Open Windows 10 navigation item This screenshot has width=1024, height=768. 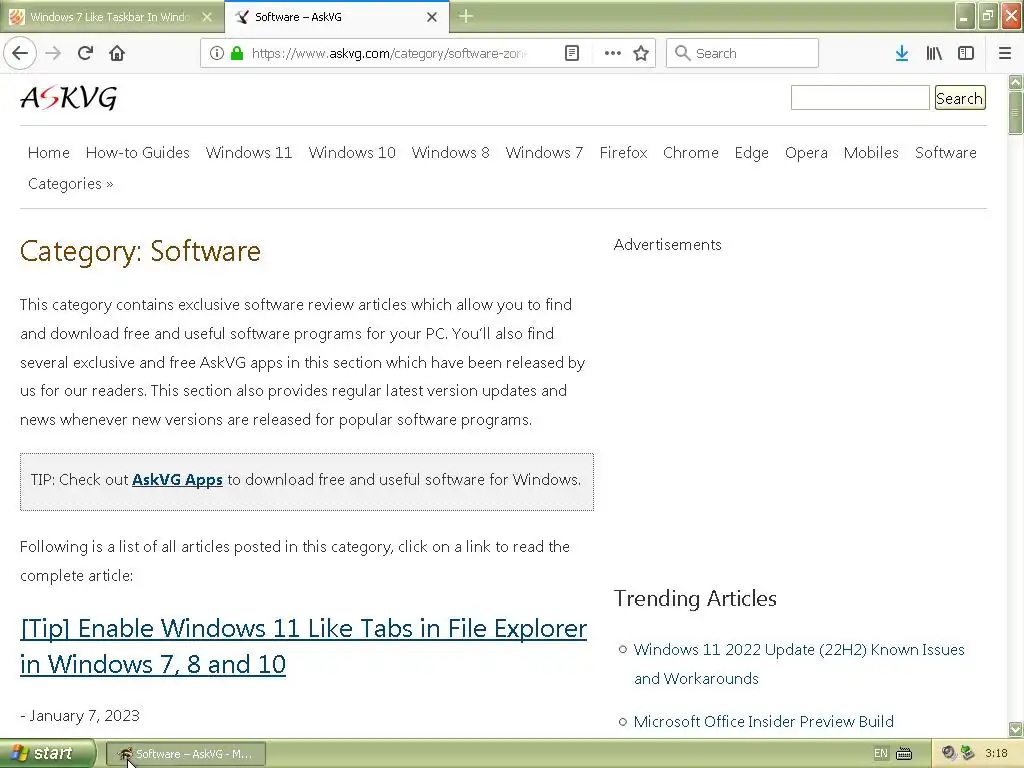[352, 152]
